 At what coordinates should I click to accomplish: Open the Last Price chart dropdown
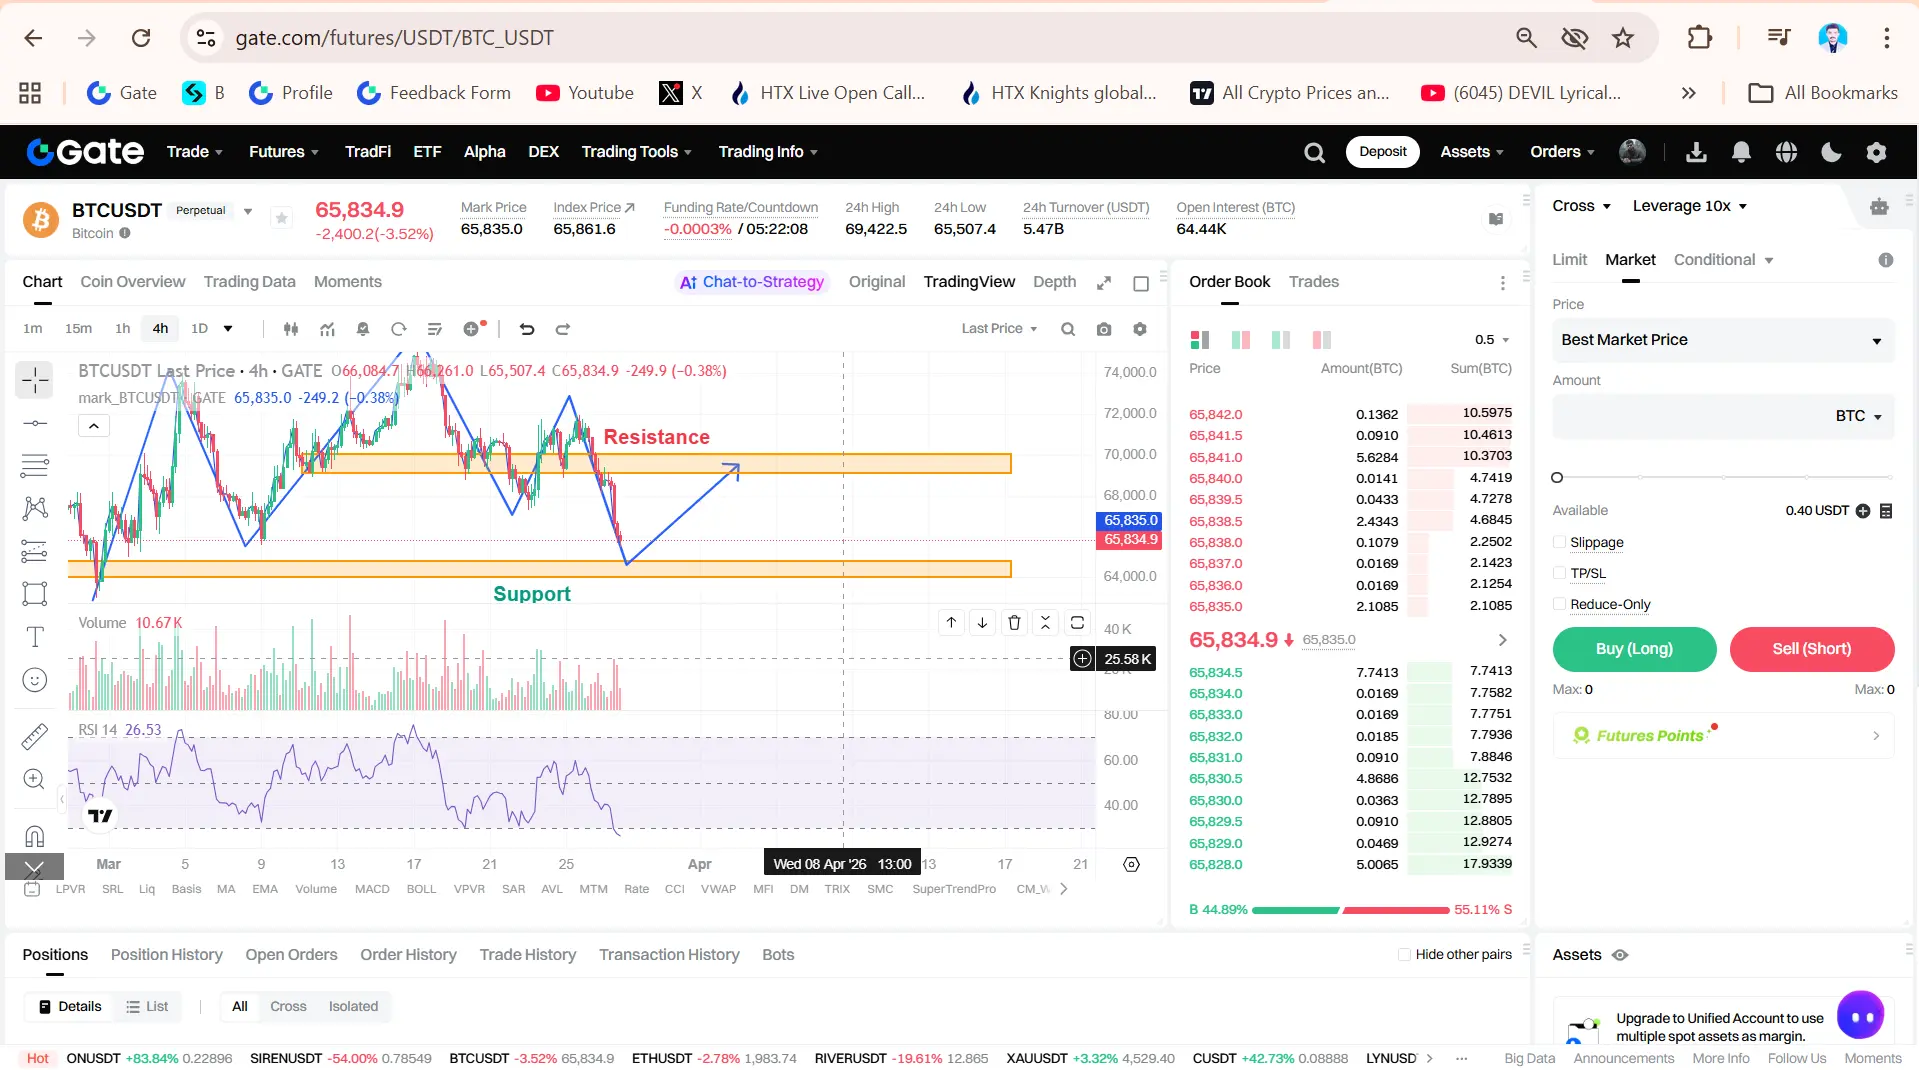pyautogui.click(x=999, y=329)
